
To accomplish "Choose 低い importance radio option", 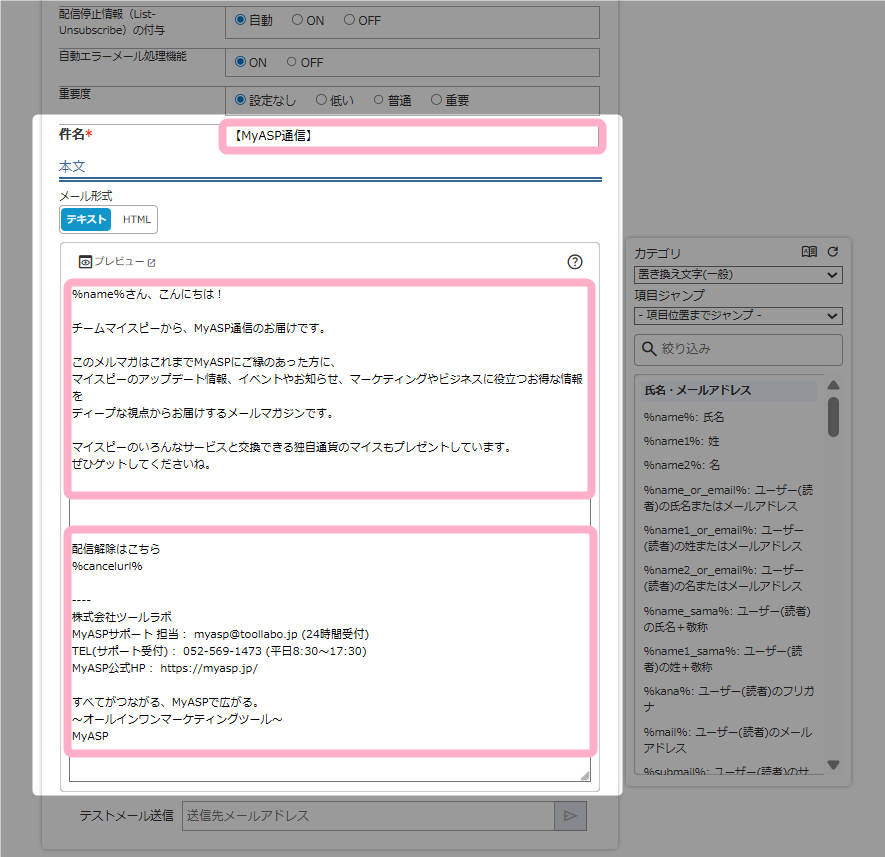I will coord(321,100).
